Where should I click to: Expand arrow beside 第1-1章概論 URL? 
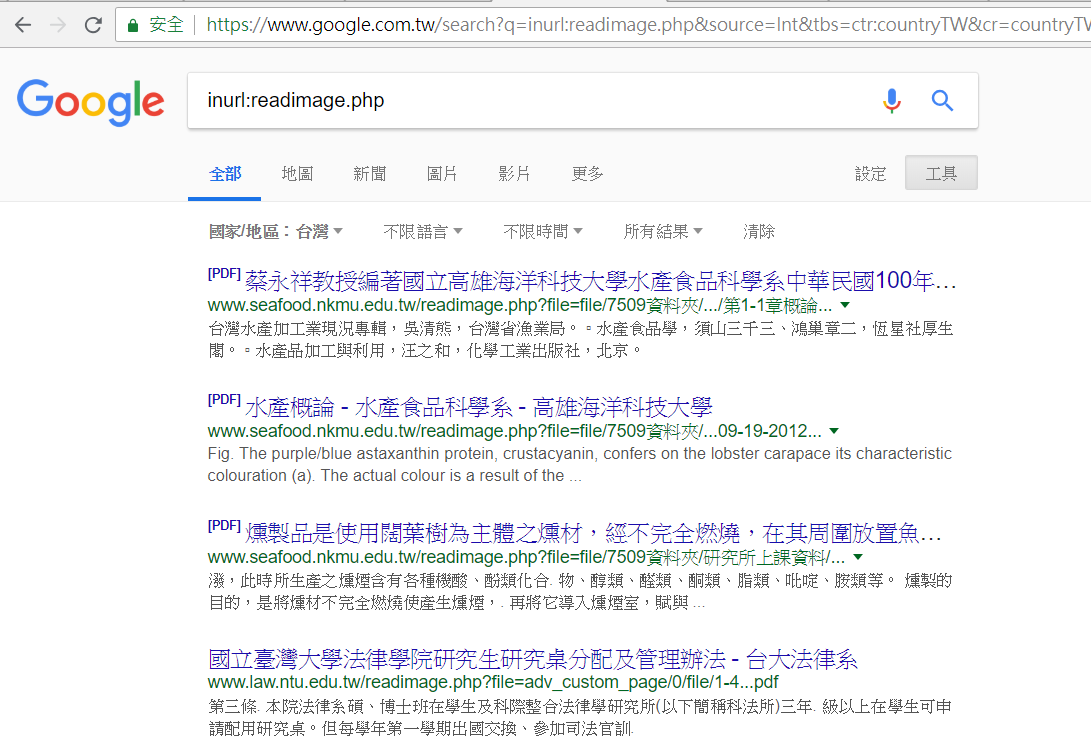pyautogui.click(x=845, y=305)
